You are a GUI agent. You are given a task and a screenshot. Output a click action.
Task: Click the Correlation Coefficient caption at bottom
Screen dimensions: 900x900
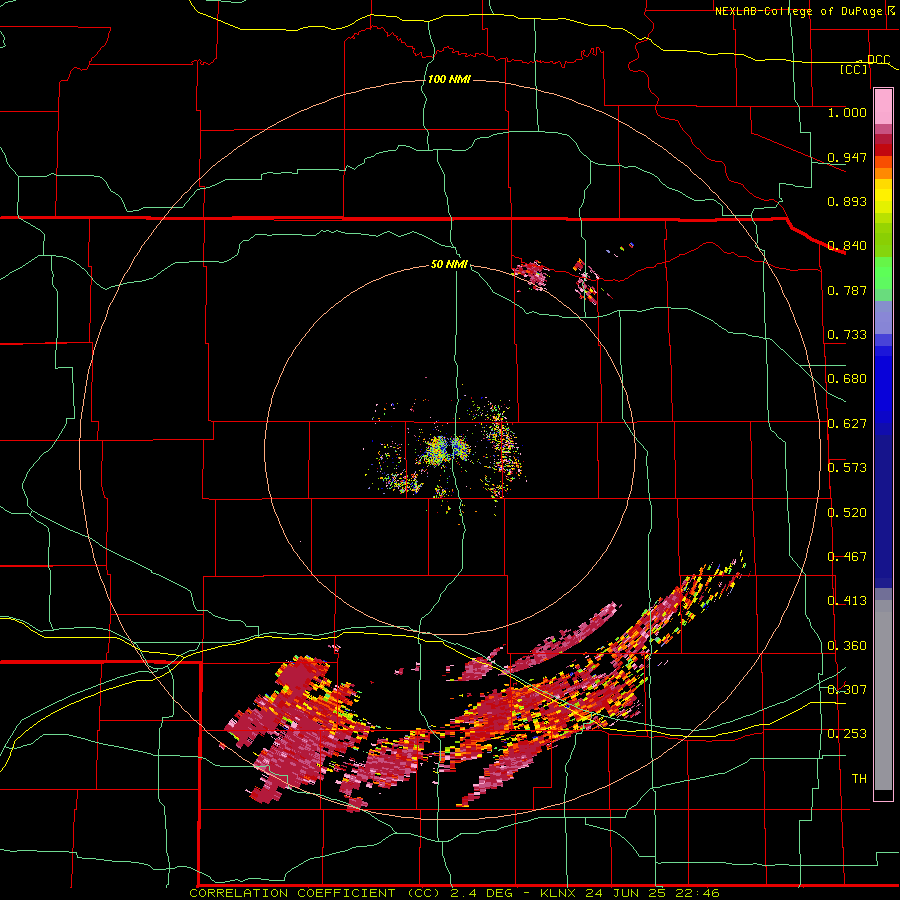pos(454,893)
